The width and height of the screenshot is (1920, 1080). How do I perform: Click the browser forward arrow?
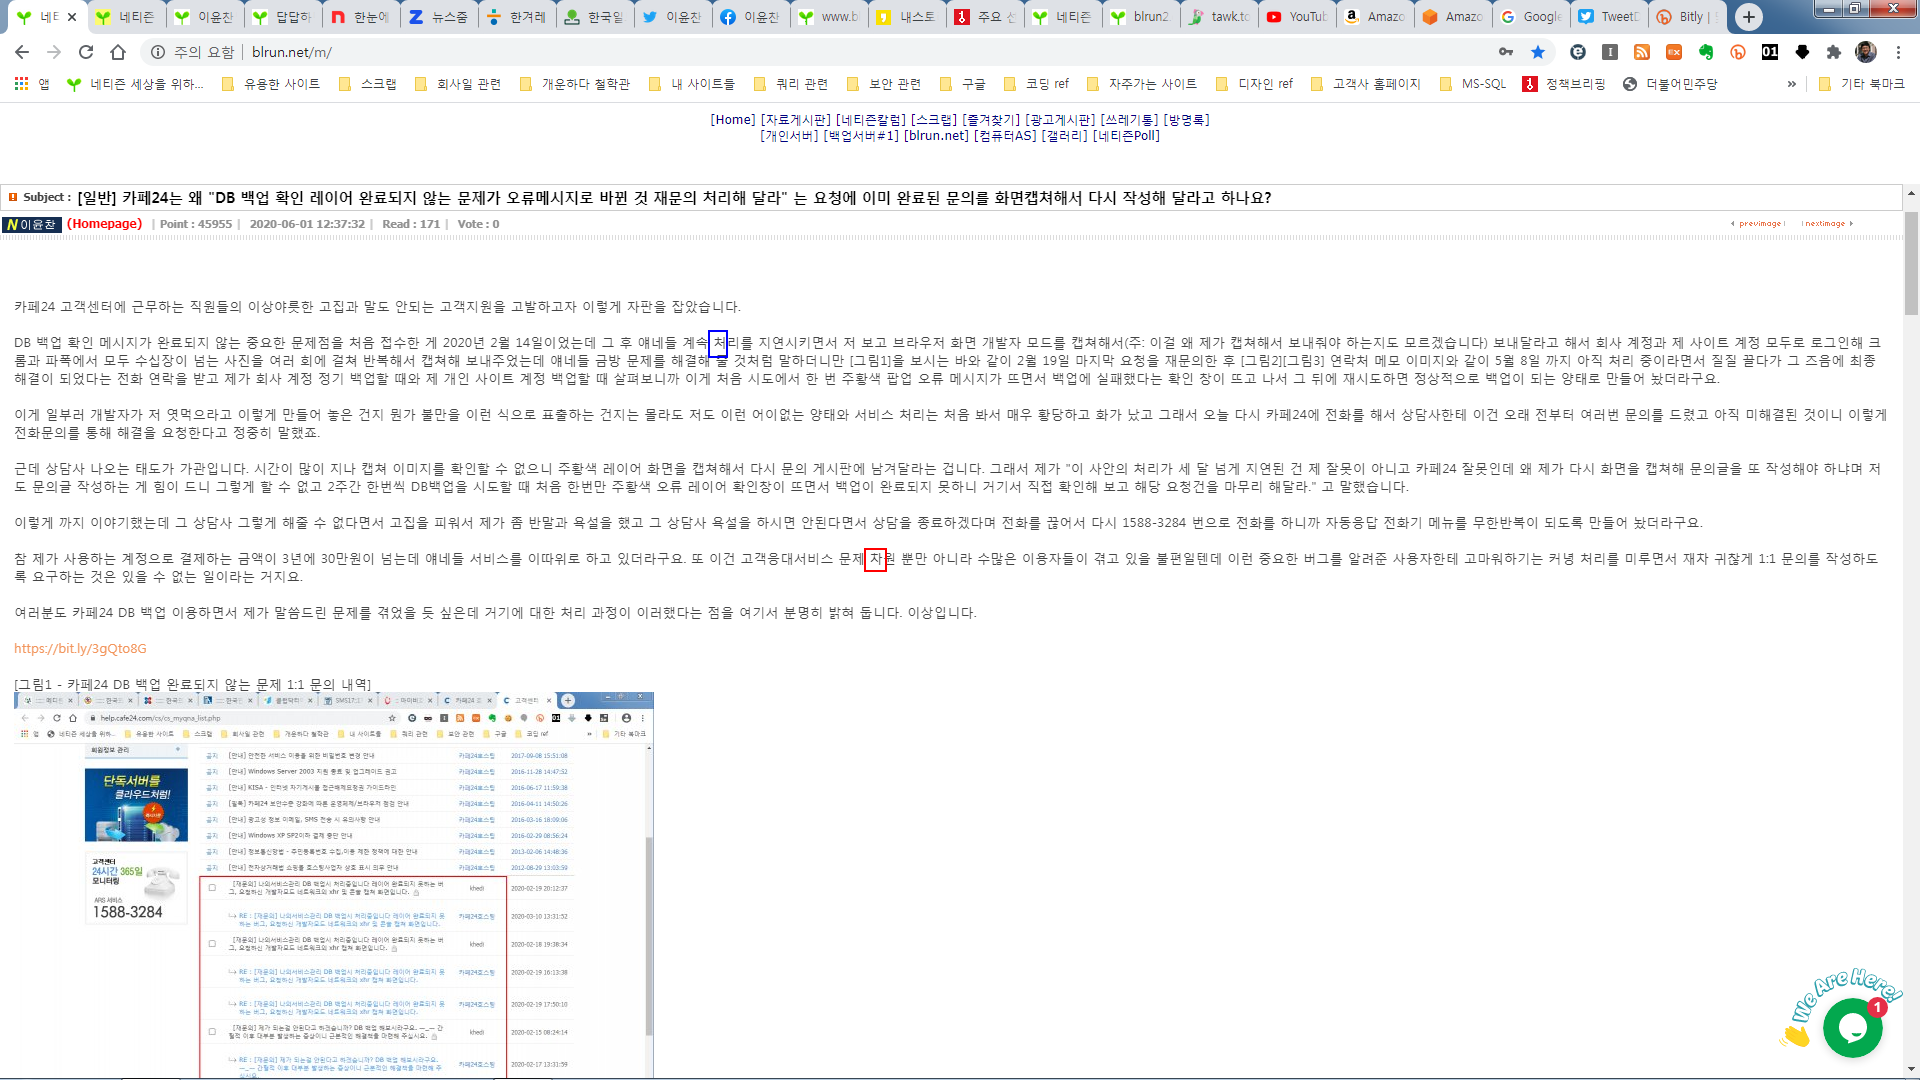[x=54, y=52]
